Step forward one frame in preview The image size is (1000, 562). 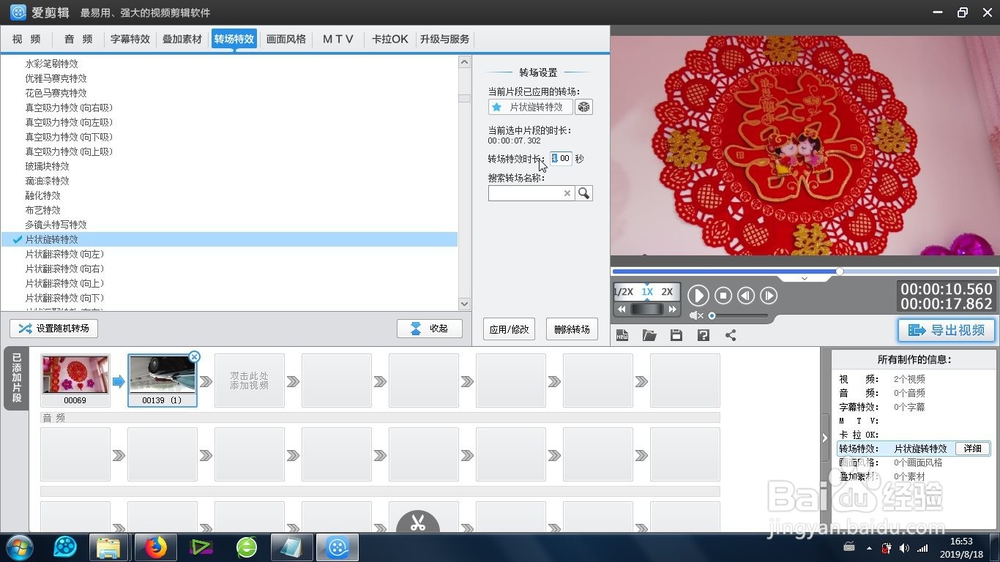[x=768, y=295]
